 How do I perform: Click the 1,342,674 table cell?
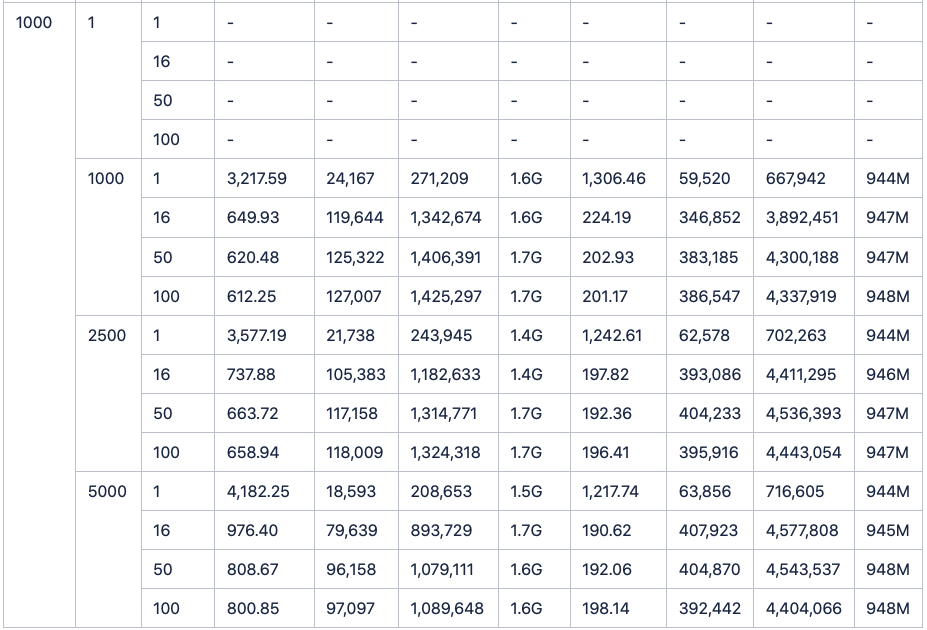coord(446,218)
